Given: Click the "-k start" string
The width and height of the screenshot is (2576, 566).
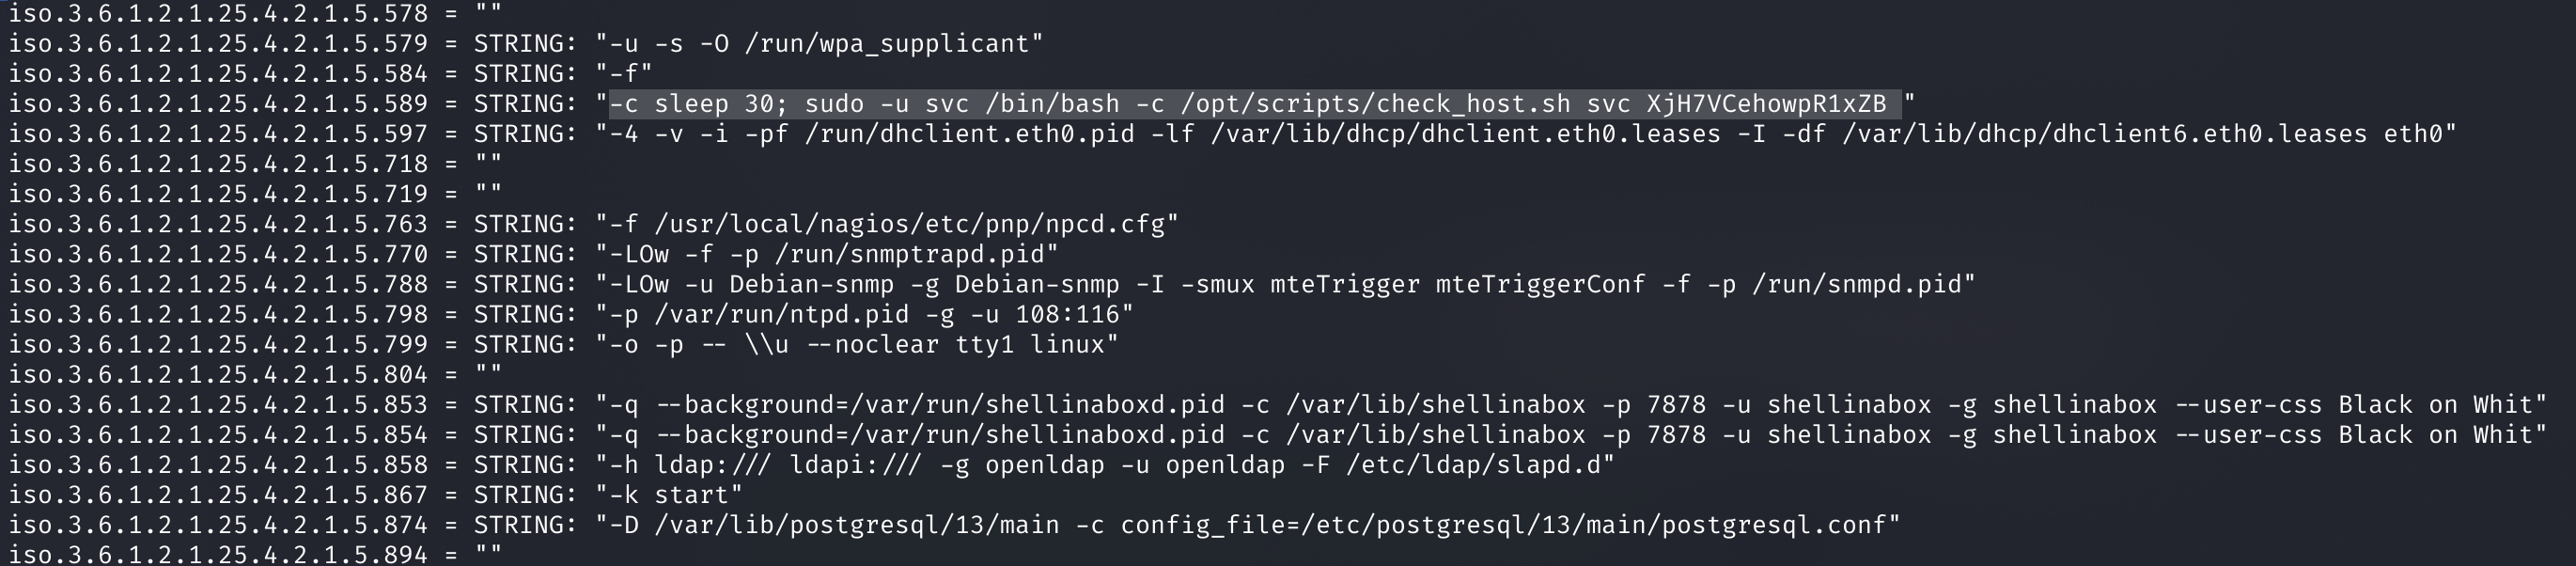Looking at the screenshot, I should click(669, 494).
